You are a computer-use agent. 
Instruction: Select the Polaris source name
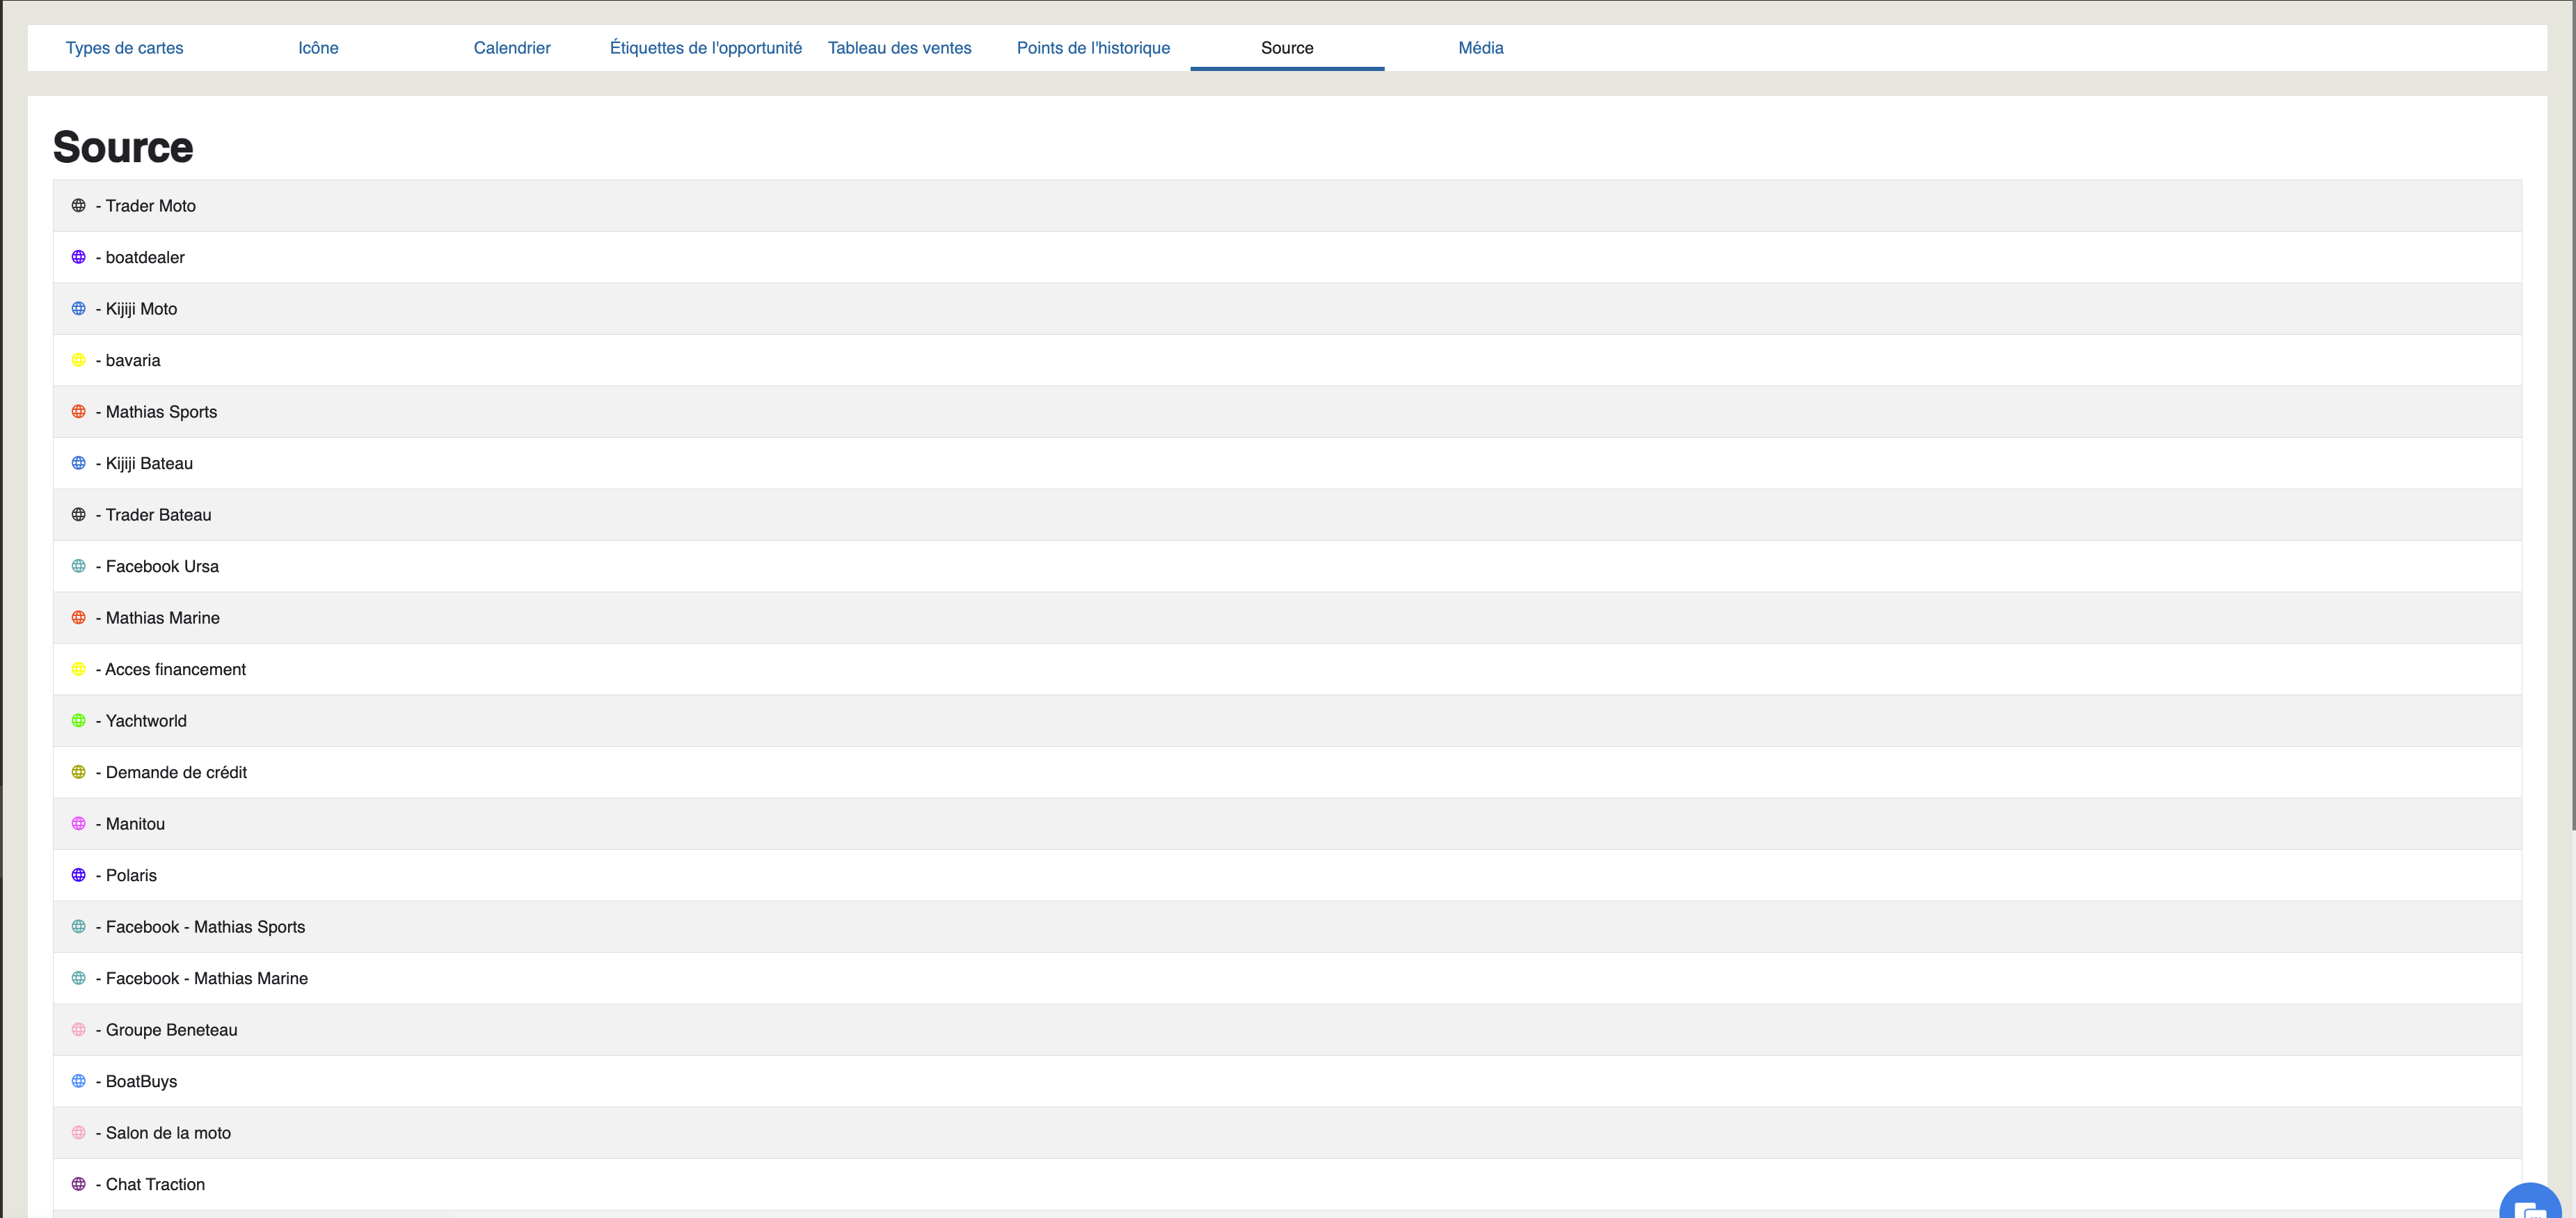coord(131,875)
